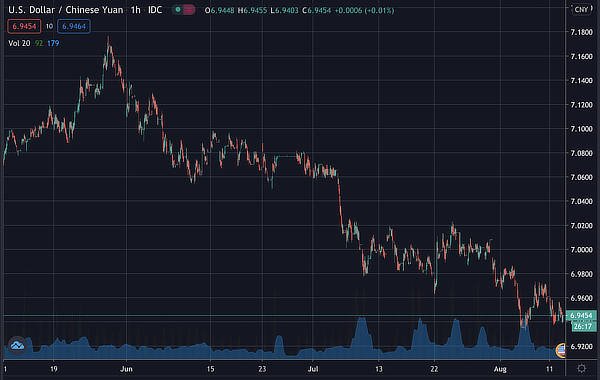The width and height of the screenshot is (600, 380).
Task: Click the 7.1200 price axis label
Action: point(581,104)
